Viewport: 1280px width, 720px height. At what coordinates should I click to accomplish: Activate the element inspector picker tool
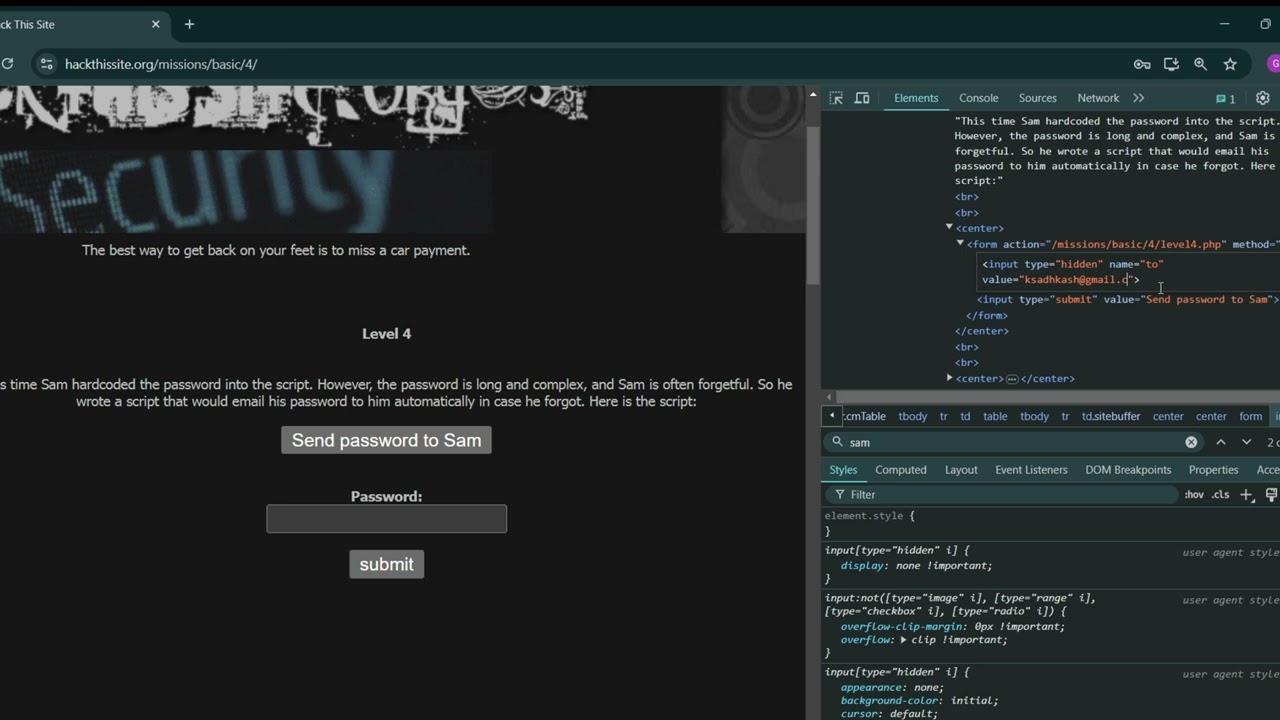[836, 98]
